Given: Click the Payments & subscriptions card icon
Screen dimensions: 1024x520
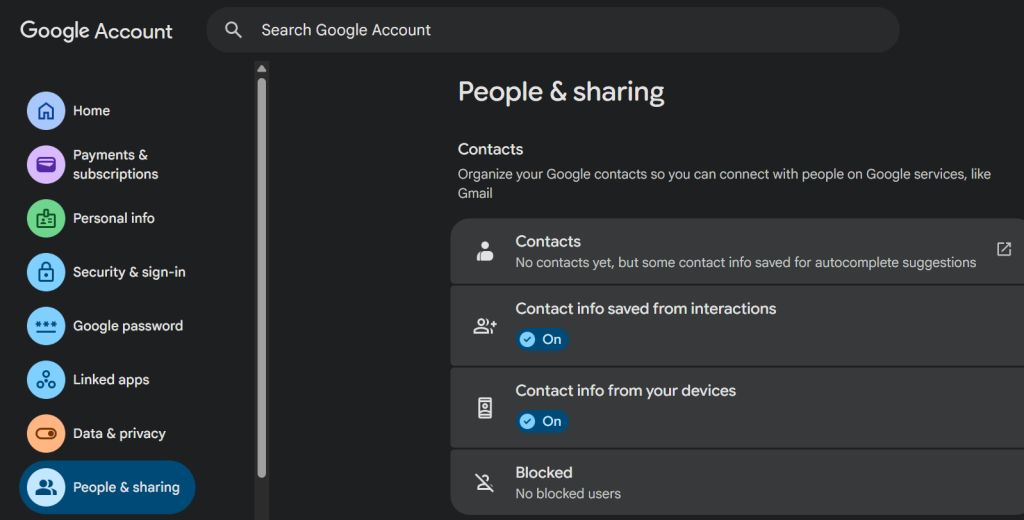Looking at the screenshot, I should point(46,165).
